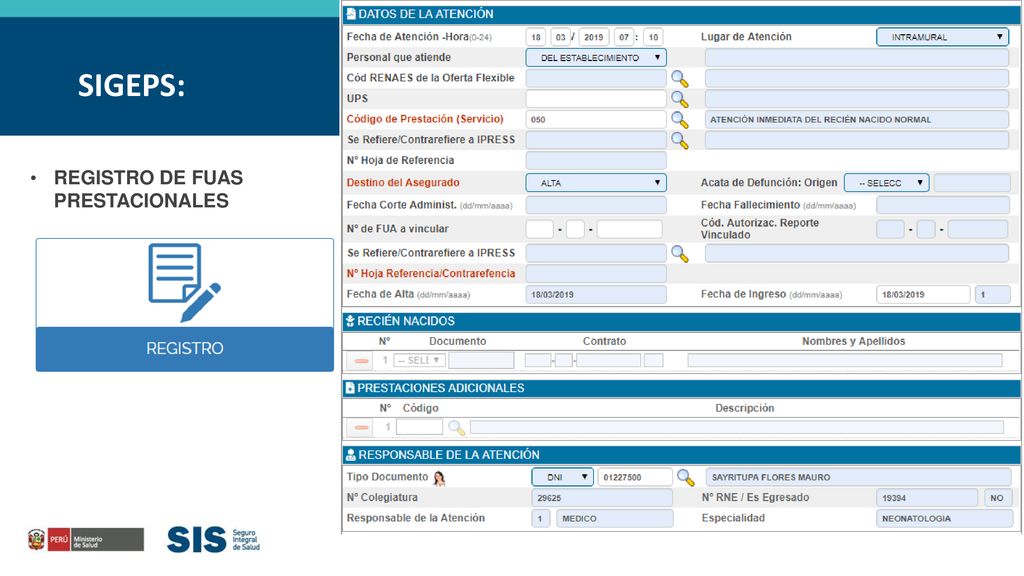Click magnifier next to first Se Refiere/Contrarefiere a IPRESS
Image resolution: width=1024 pixels, height=576 pixels.
[x=680, y=140]
